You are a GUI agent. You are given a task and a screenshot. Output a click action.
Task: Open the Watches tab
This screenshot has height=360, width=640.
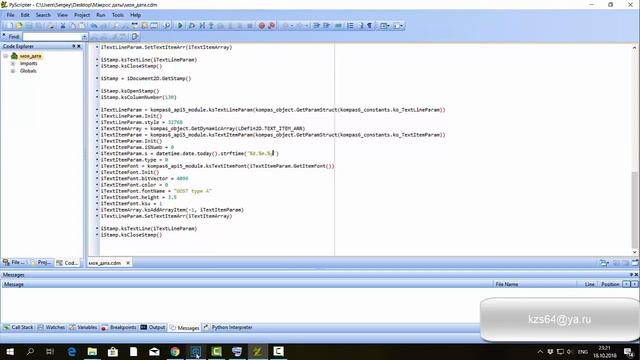[x=51, y=327]
